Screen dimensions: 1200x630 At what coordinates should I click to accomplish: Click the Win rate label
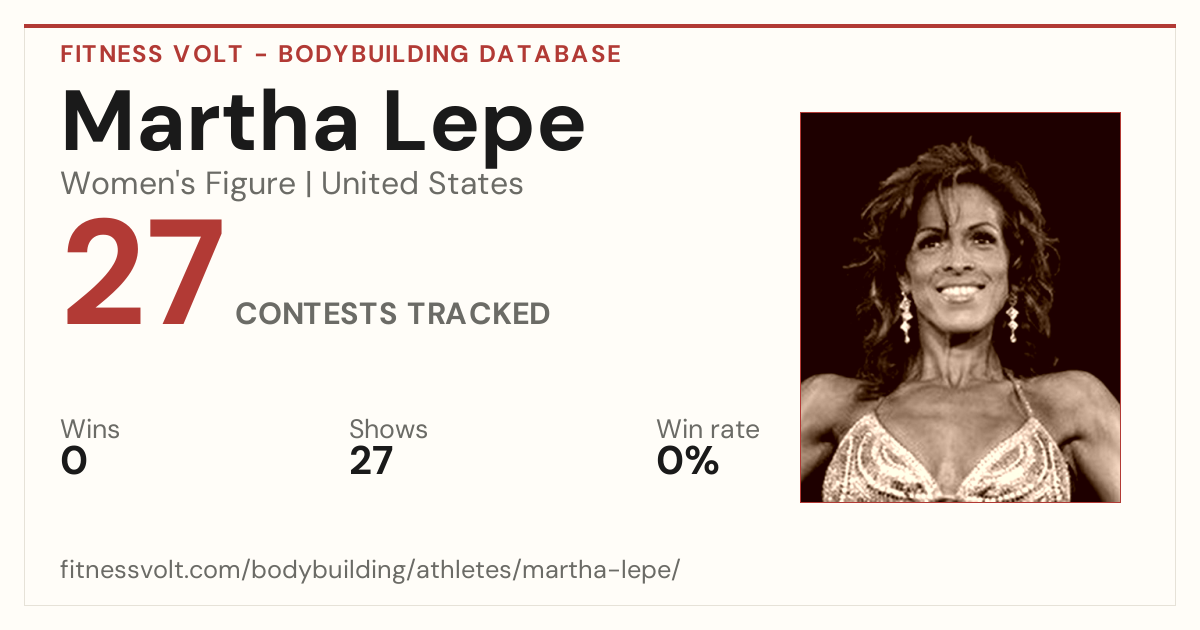pos(708,429)
